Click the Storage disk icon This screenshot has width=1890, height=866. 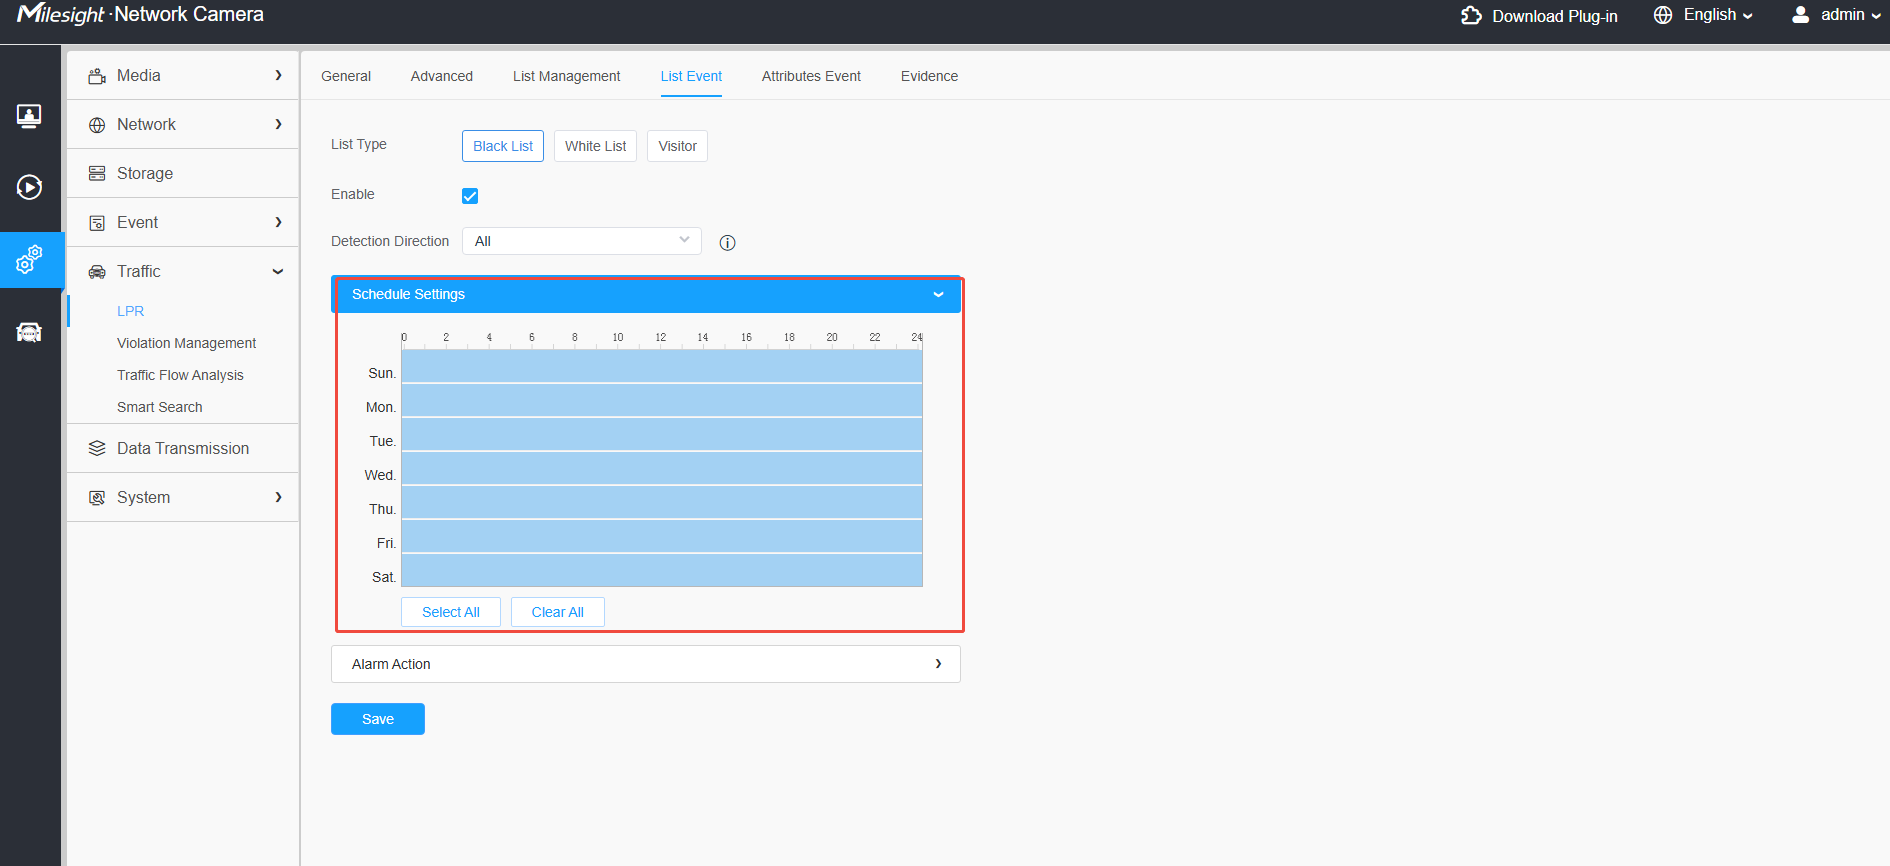pyautogui.click(x=97, y=174)
